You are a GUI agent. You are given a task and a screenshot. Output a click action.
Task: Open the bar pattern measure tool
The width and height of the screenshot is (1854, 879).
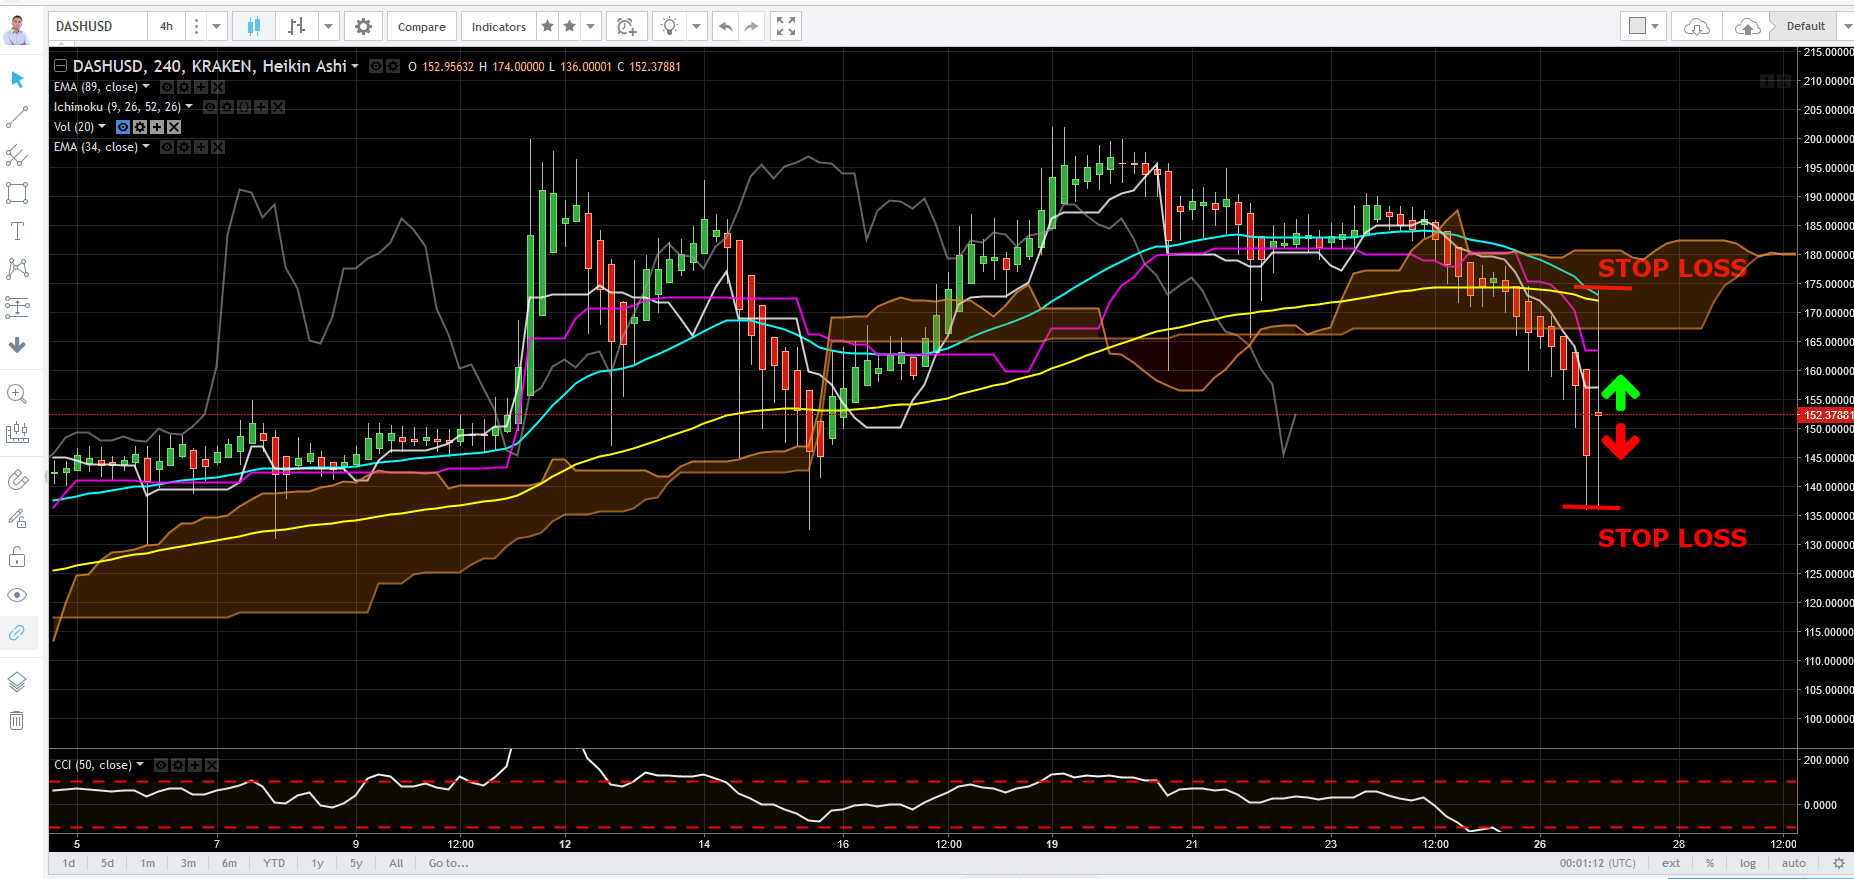pos(17,432)
